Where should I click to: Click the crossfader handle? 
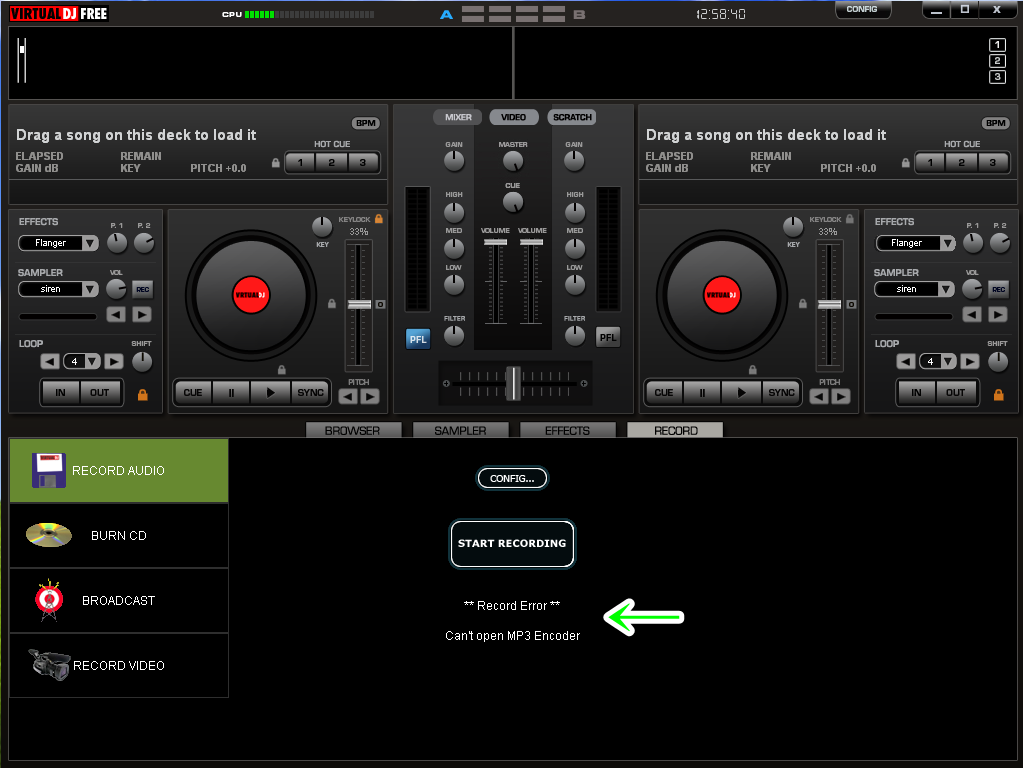coord(514,384)
